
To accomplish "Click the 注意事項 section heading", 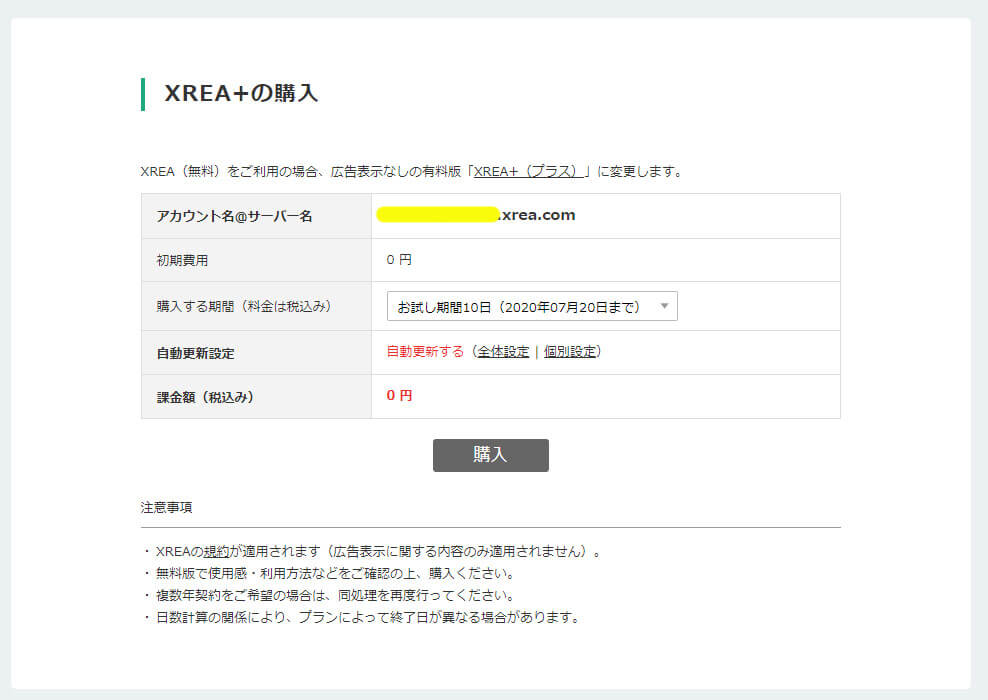I will pos(166,507).
